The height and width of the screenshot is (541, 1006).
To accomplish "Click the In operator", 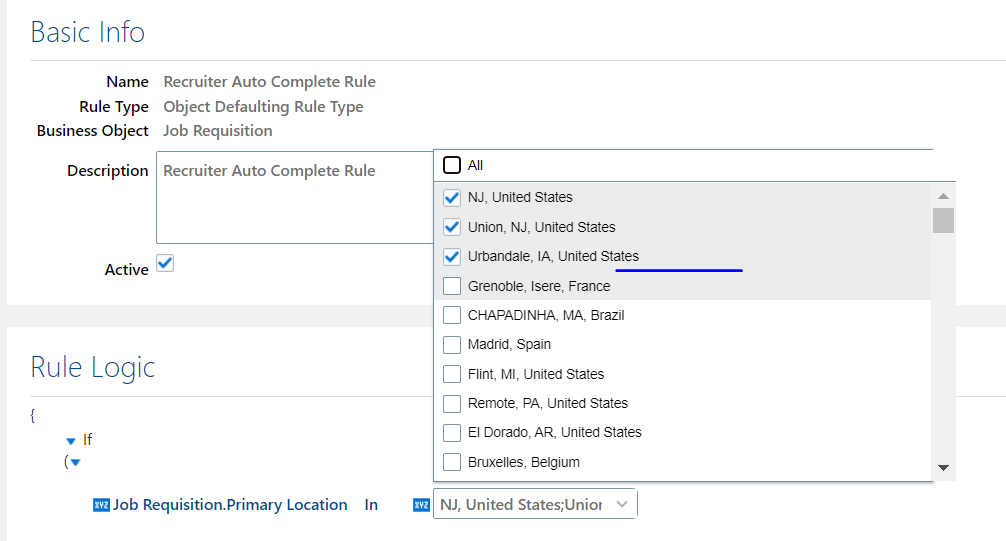I will 371,505.
